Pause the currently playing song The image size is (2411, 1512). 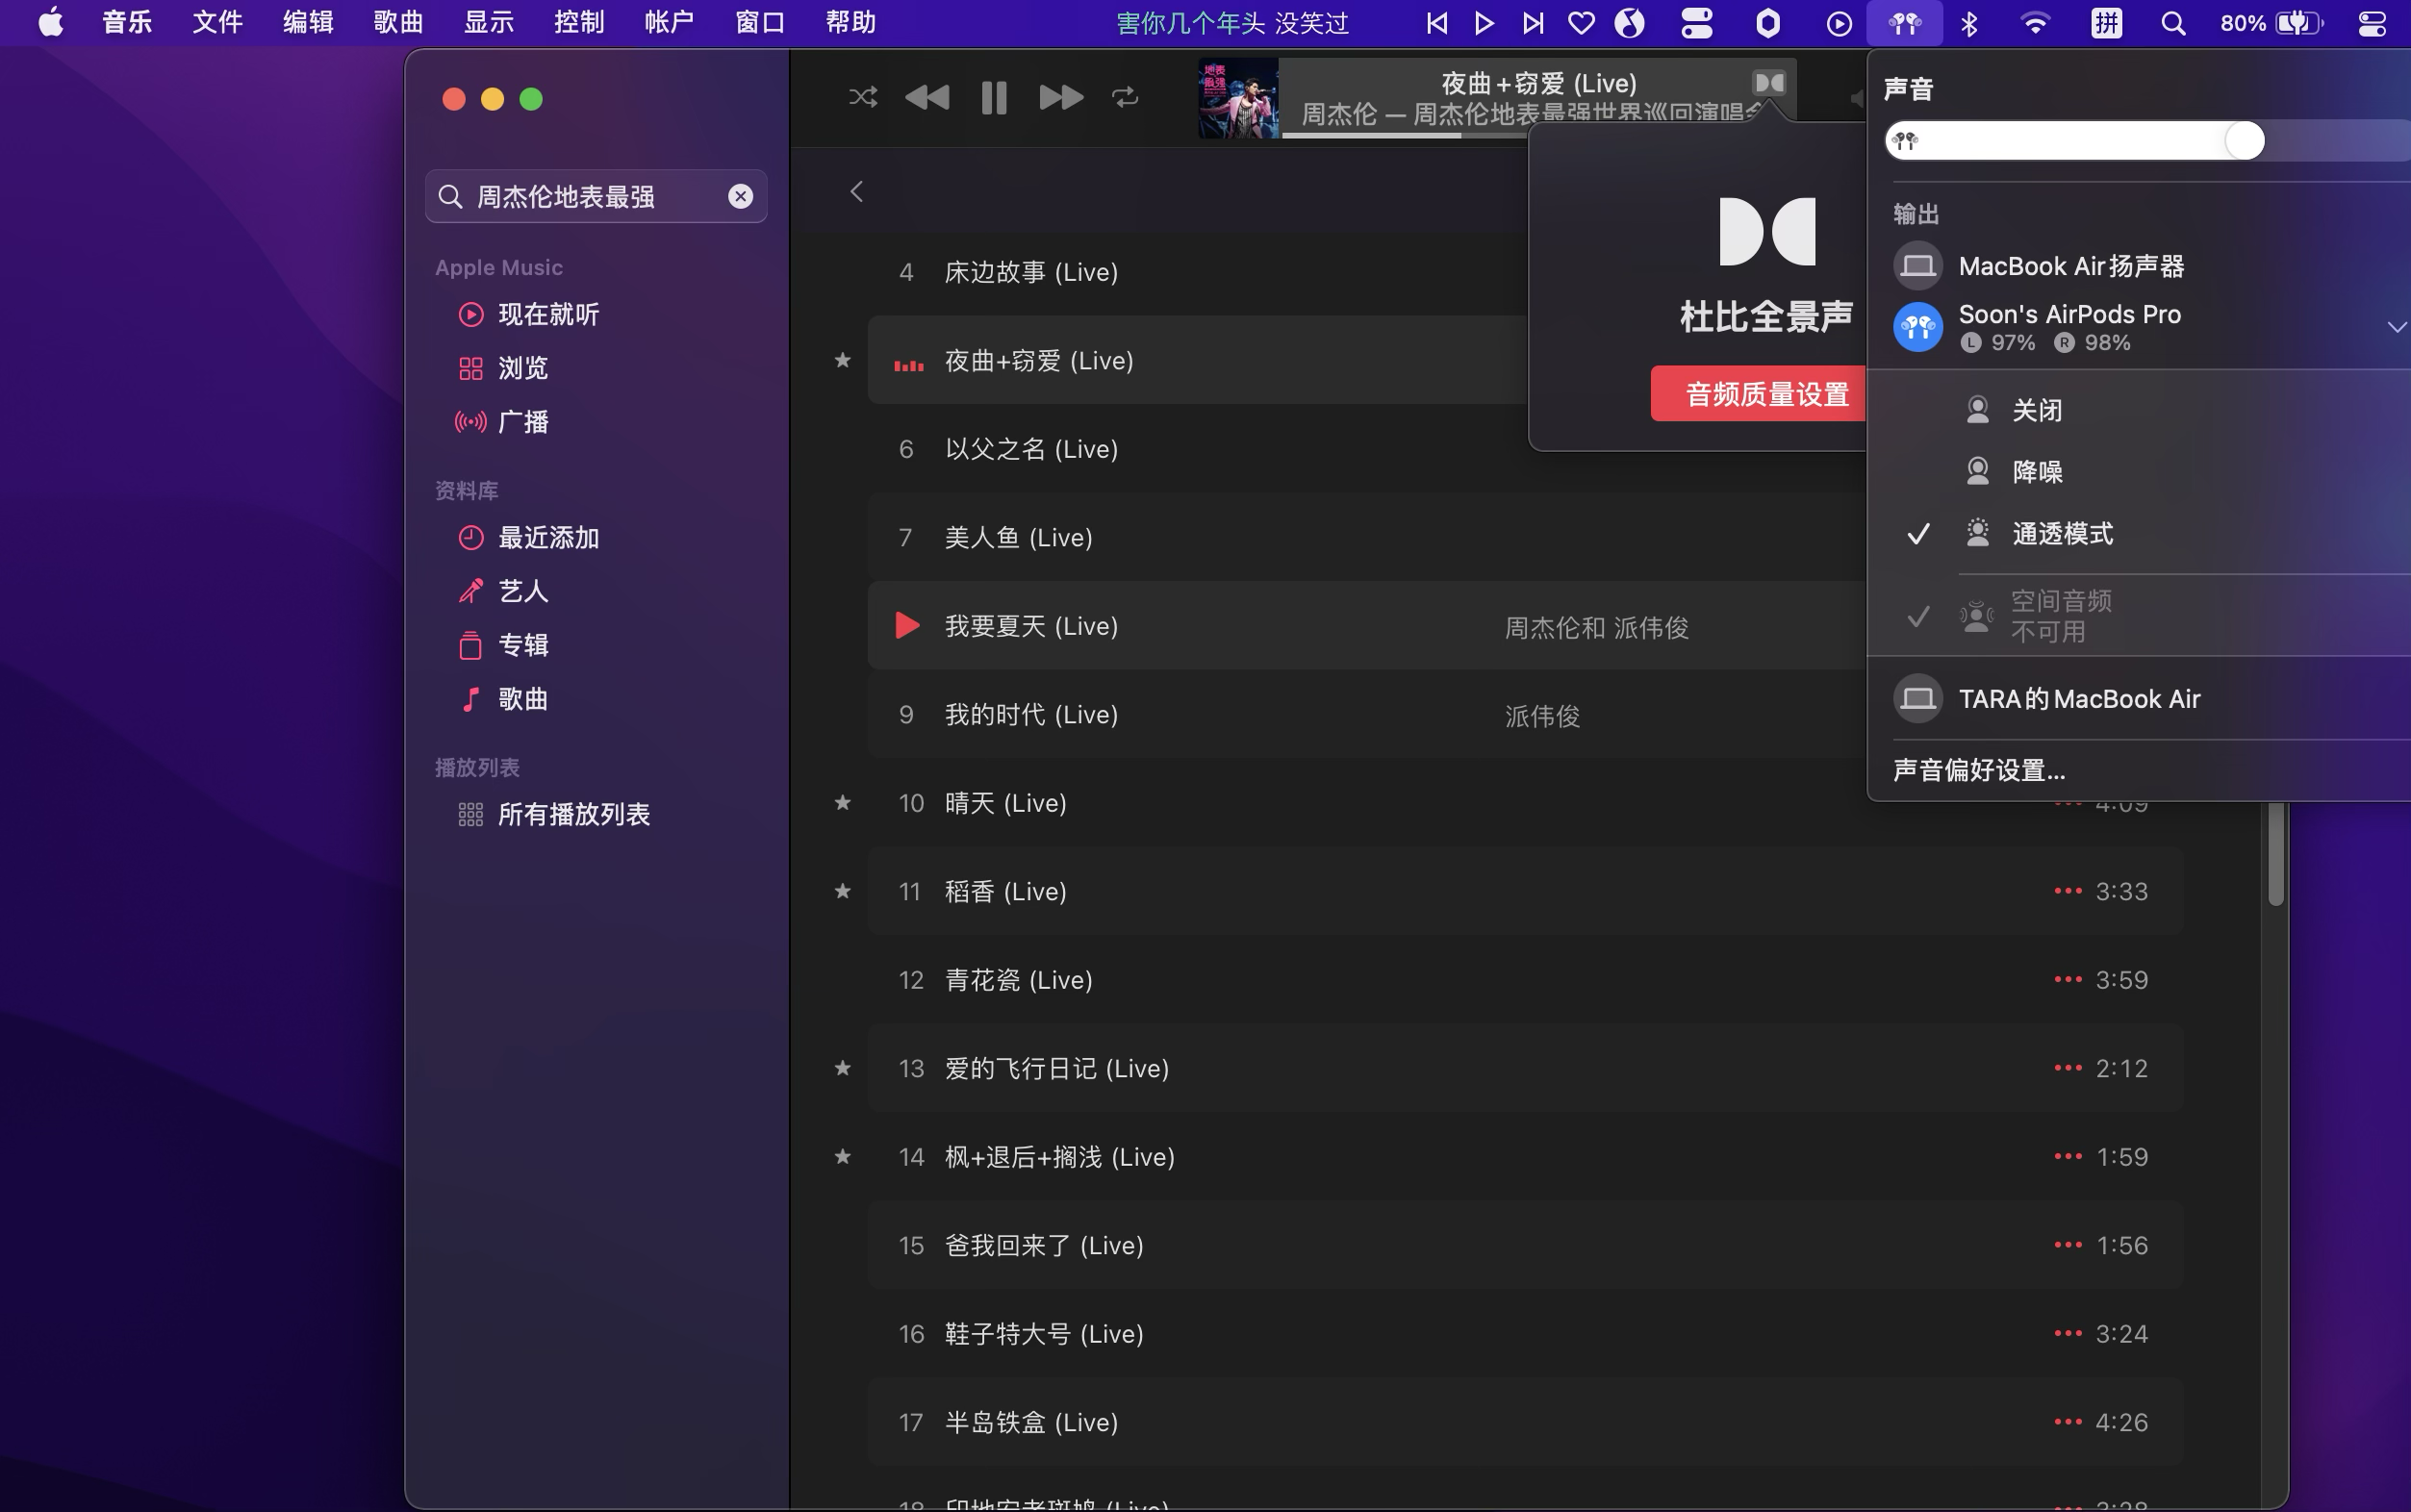tap(993, 97)
